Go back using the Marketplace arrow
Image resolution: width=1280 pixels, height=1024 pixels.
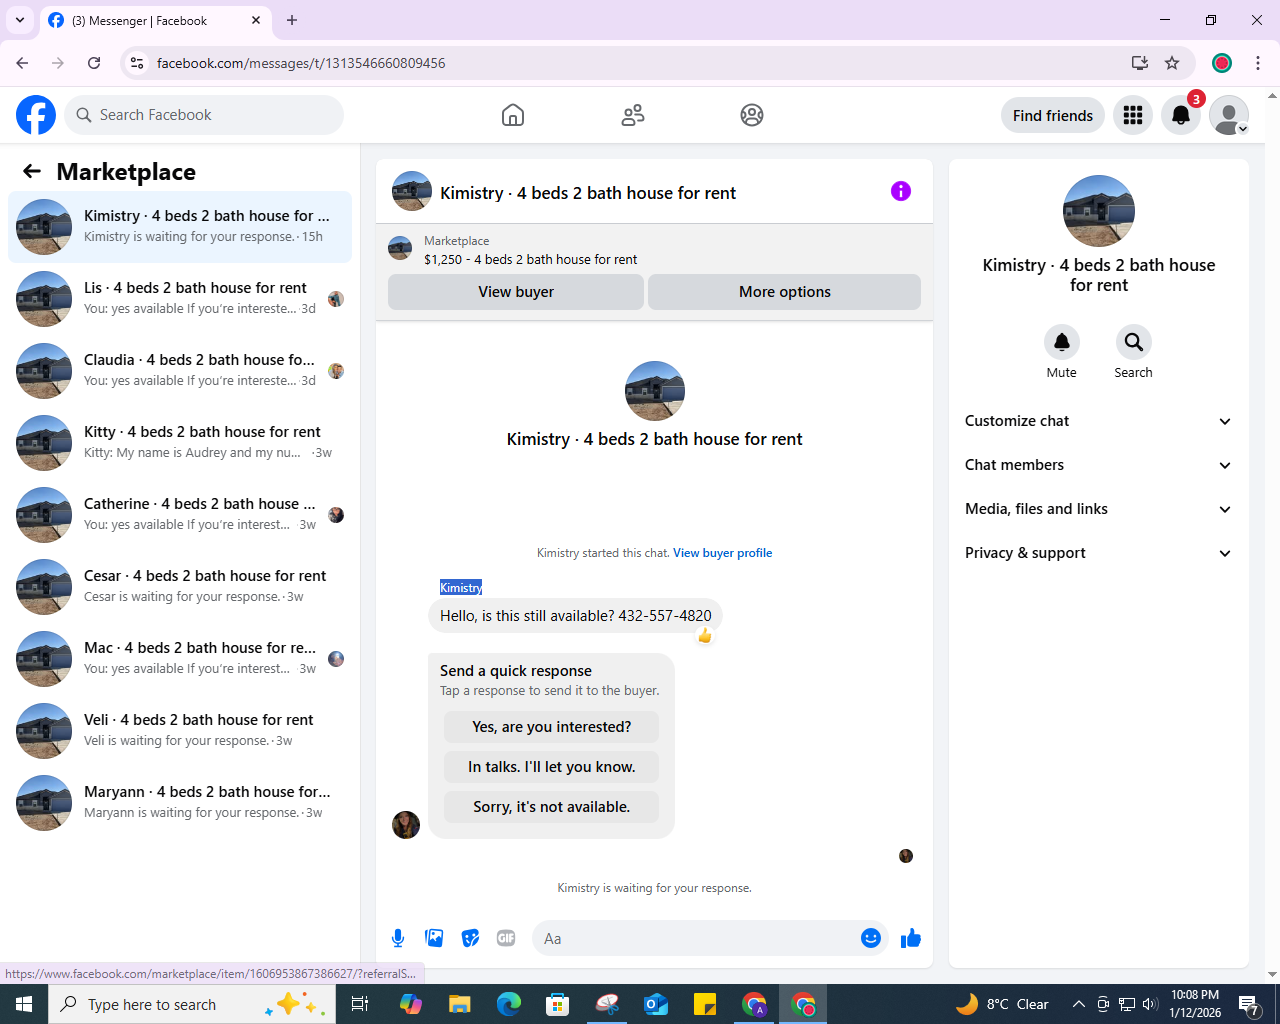(32, 171)
